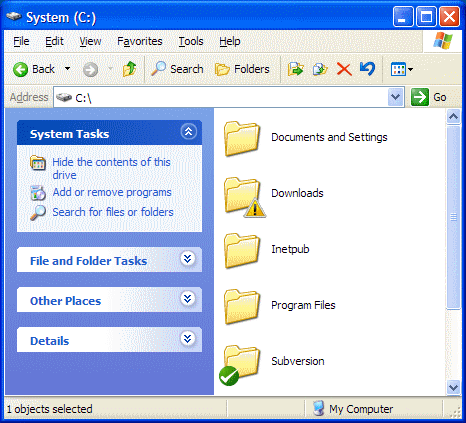
Task: Click the red Delete toolbar icon
Action: click(x=344, y=69)
